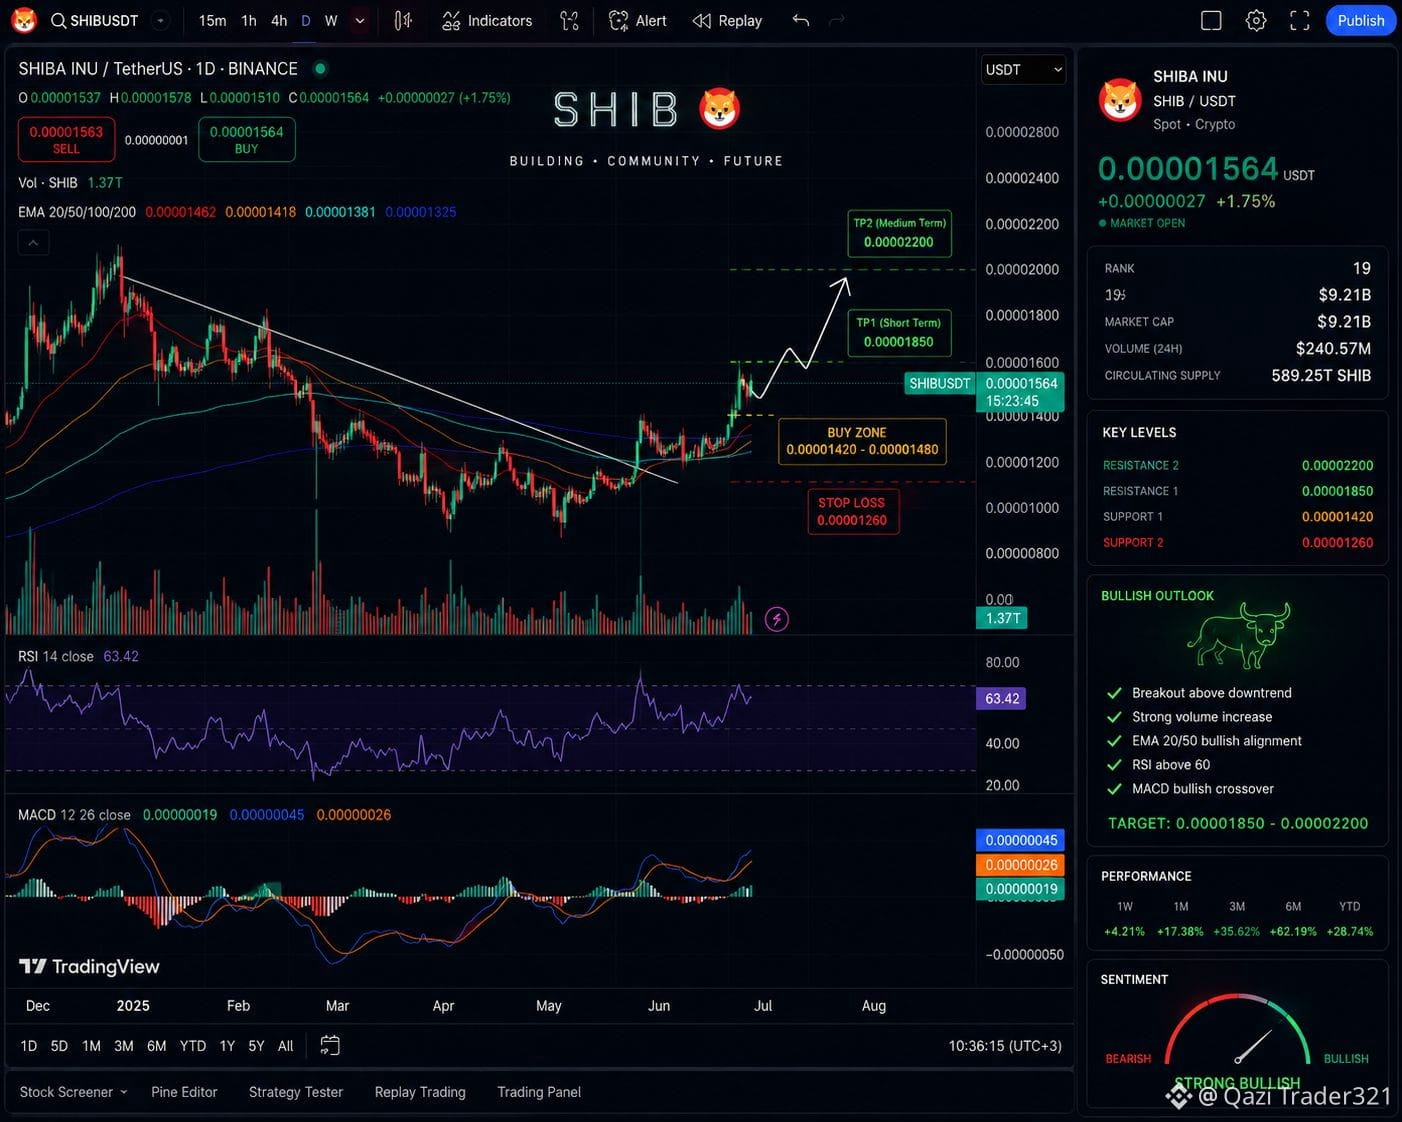Toggle fullscreen mode
The width and height of the screenshot is (1402, 1122).
coord(1300,21)
